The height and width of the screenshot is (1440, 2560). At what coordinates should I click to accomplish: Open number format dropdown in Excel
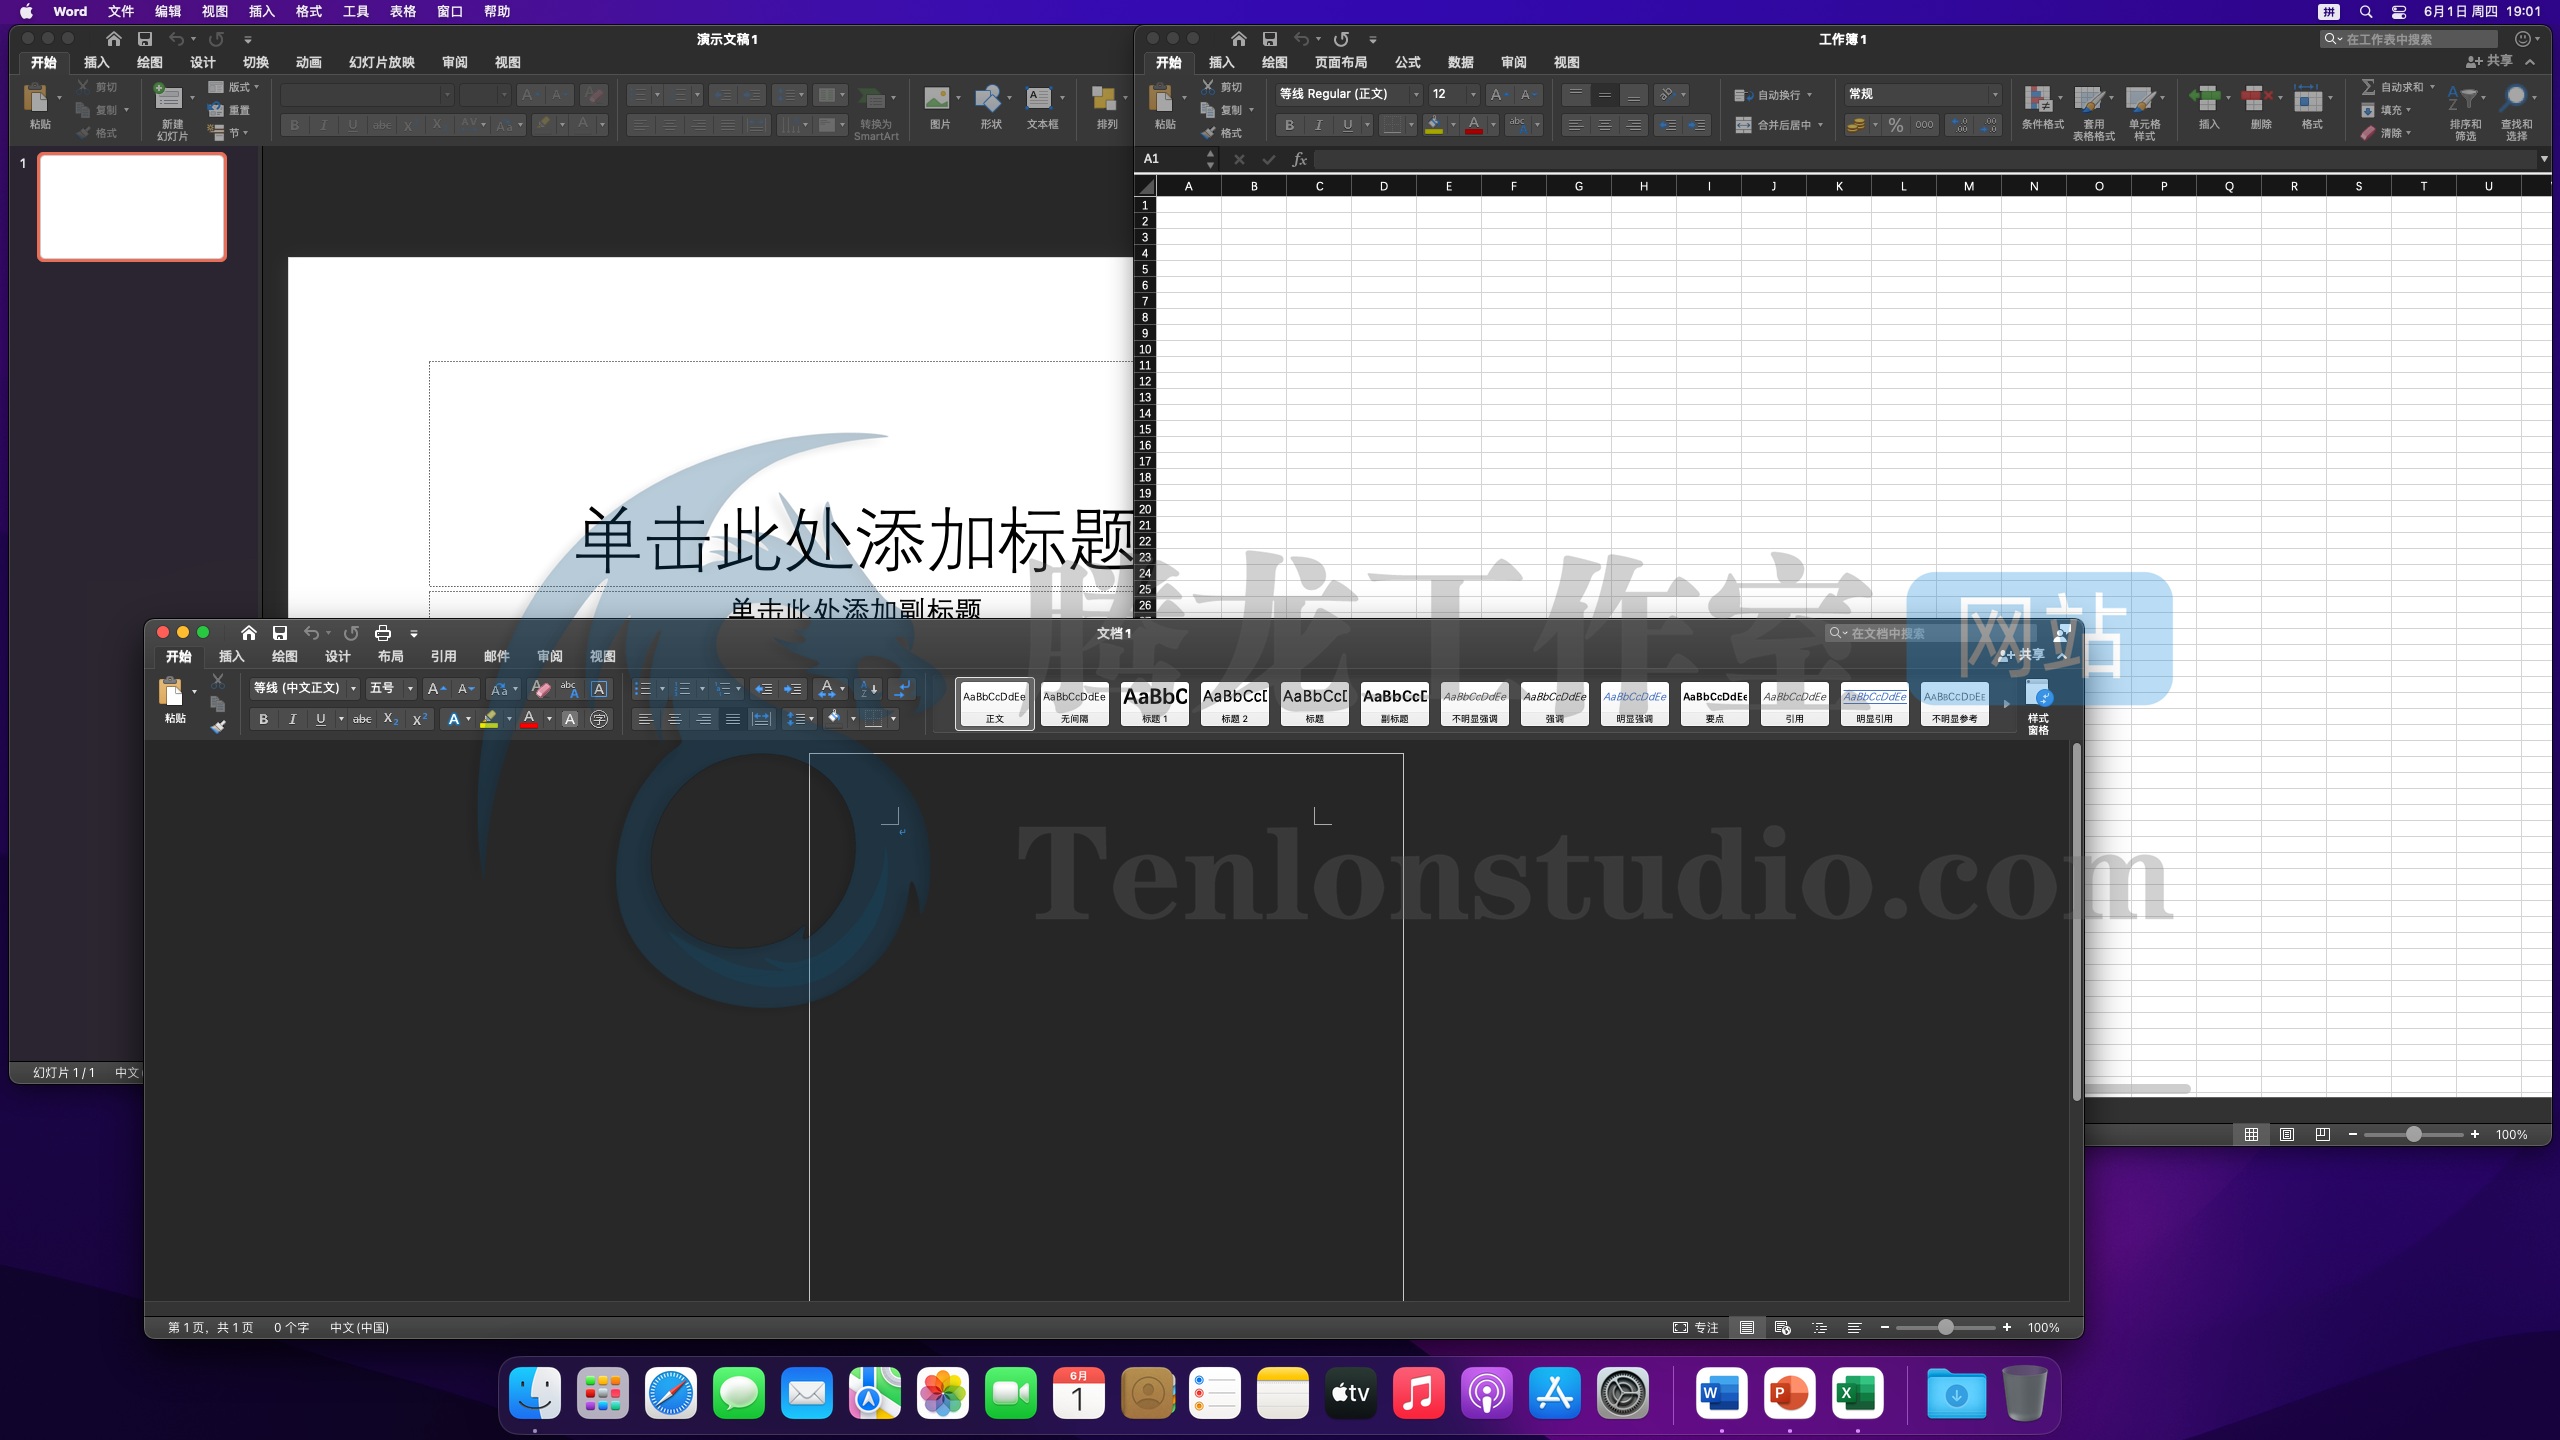point(1995,94)
